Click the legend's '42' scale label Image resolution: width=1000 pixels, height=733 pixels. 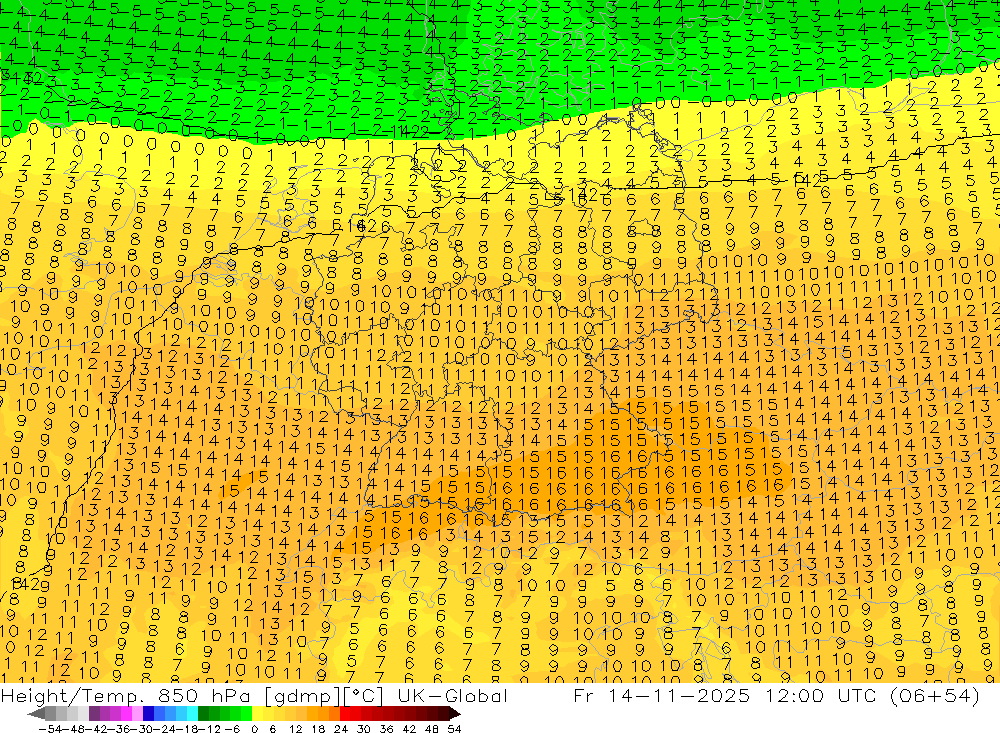coord(409,729)
